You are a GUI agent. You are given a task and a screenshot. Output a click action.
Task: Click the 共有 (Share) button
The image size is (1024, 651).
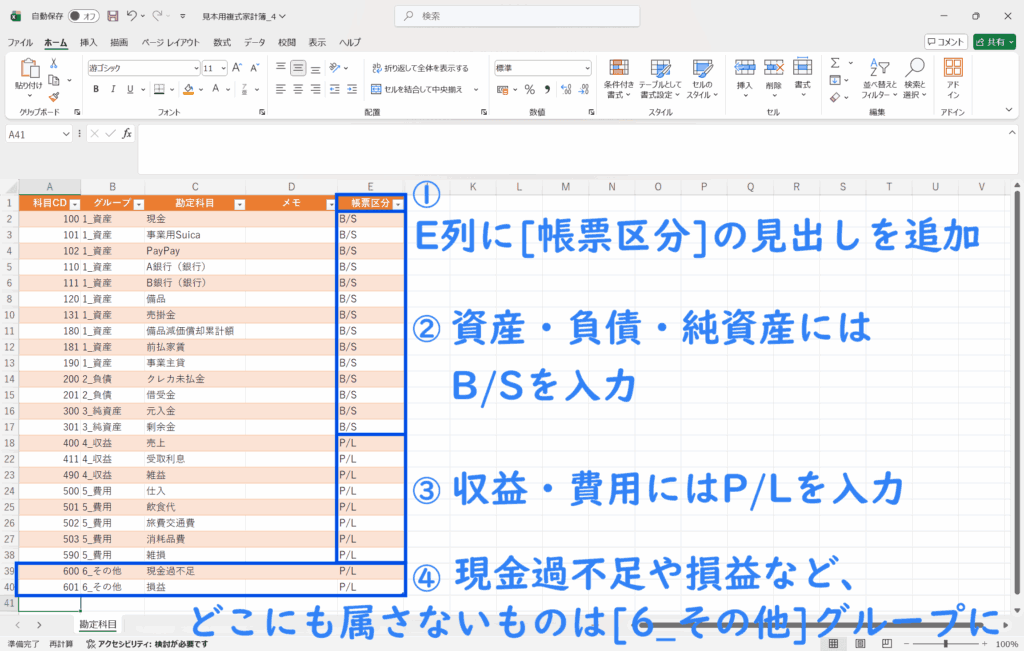tap(993, 42)
